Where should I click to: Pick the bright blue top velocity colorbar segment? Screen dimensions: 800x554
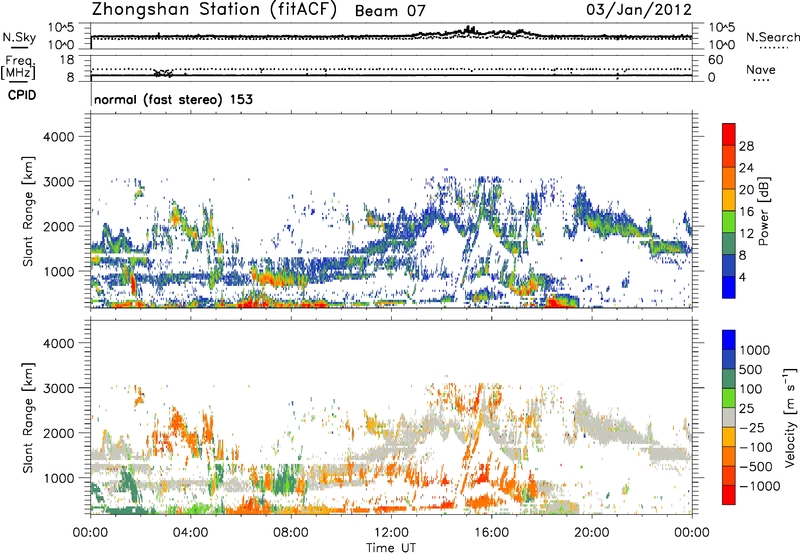729,340
